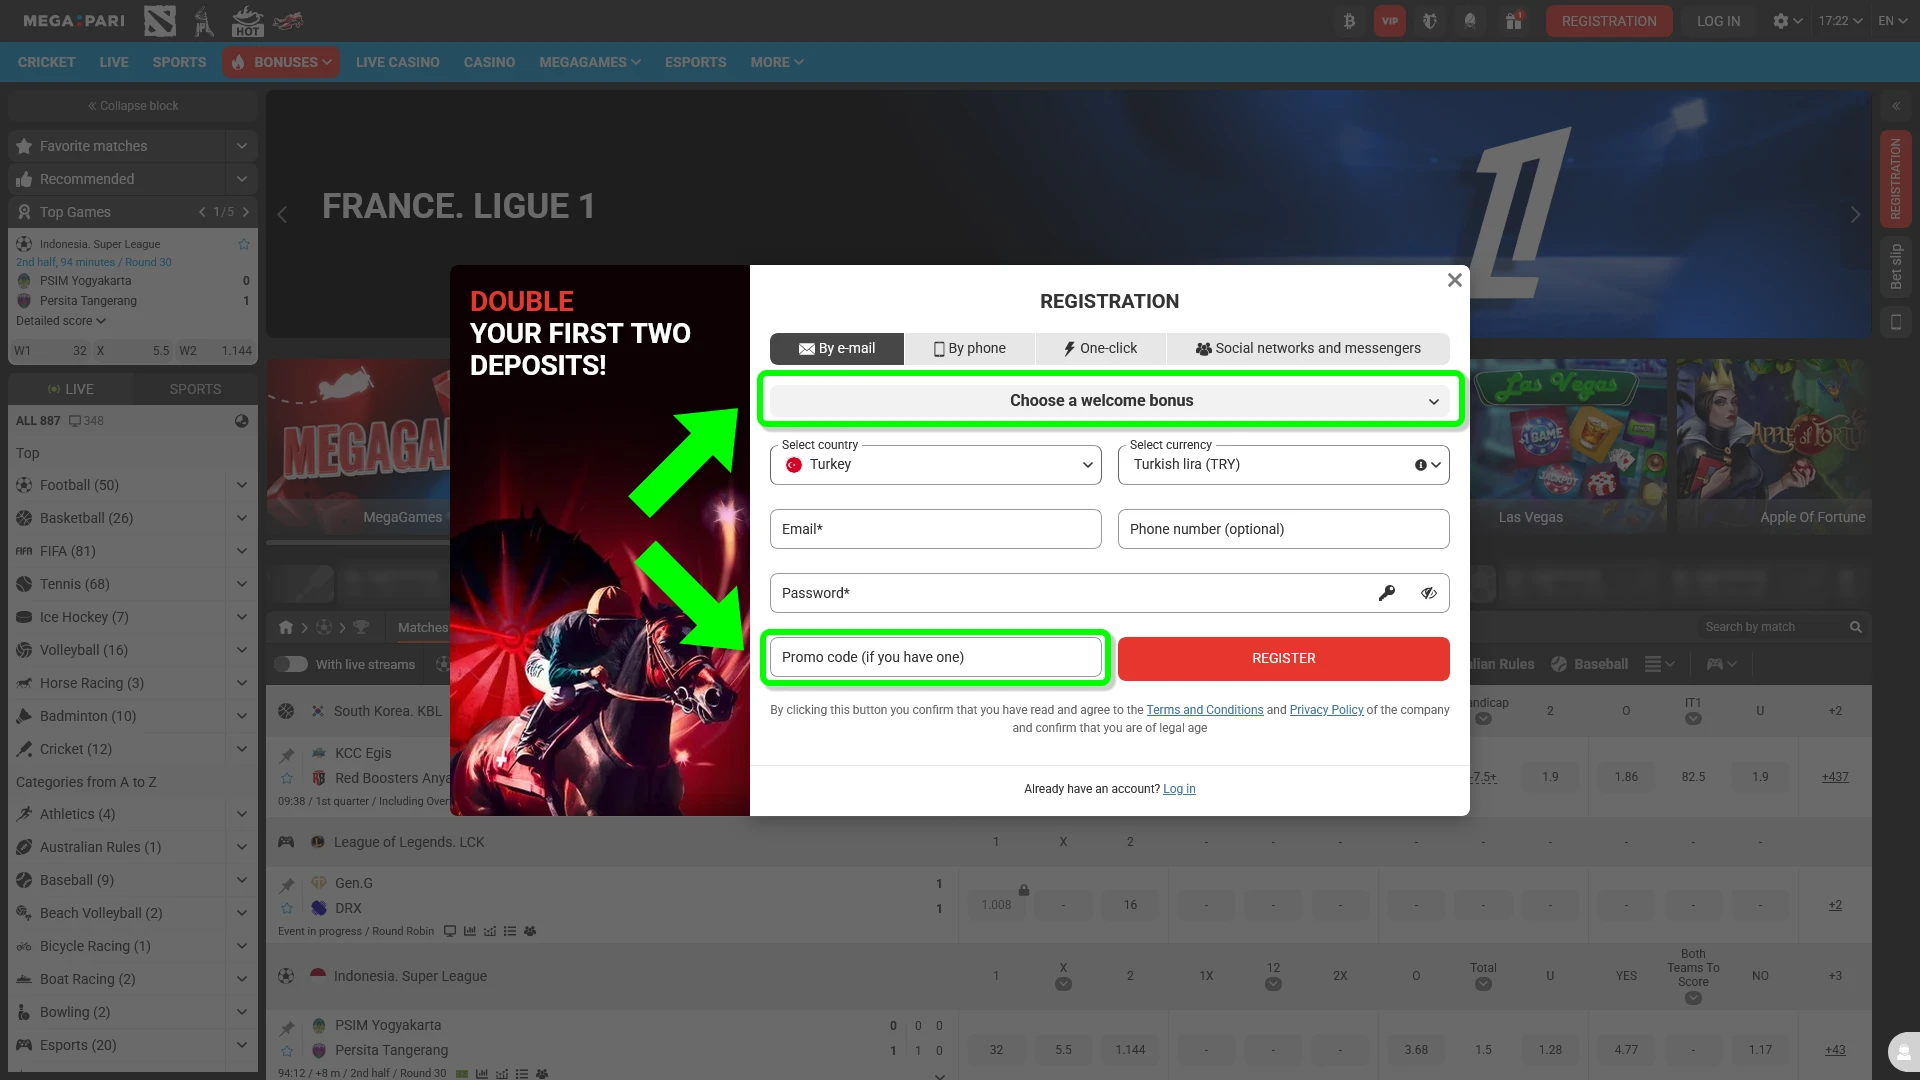Click the Search by match magnifier icon

tap(1856, 627)
